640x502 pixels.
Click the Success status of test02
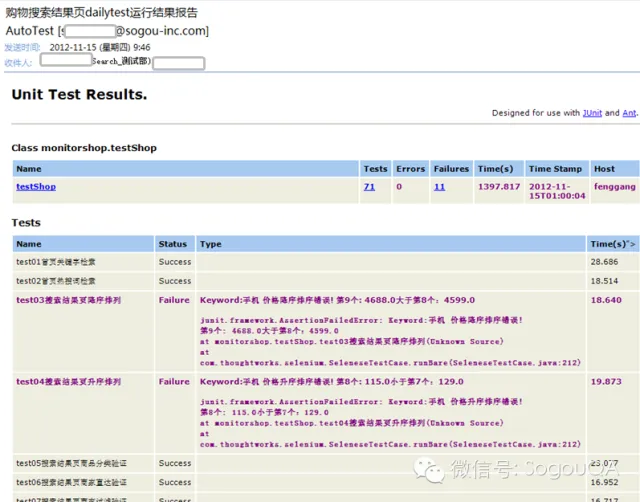pos(175,281)
